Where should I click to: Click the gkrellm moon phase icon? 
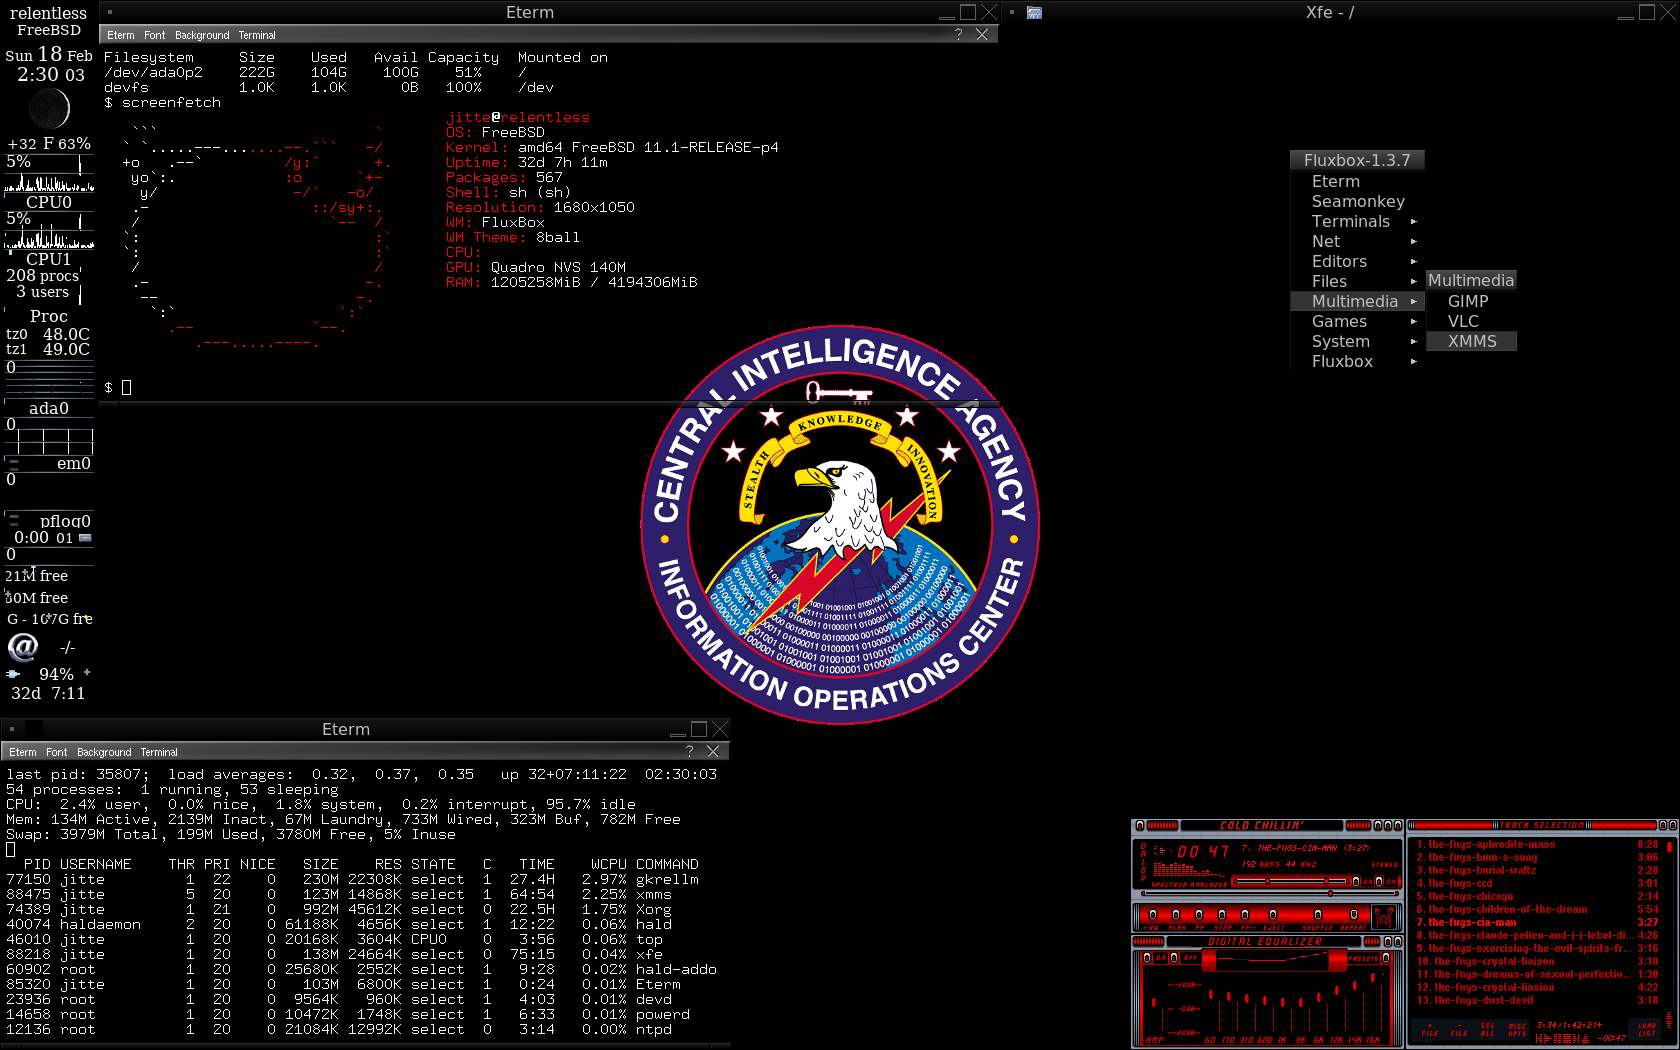pyautogui.click(x=48, y=108)
